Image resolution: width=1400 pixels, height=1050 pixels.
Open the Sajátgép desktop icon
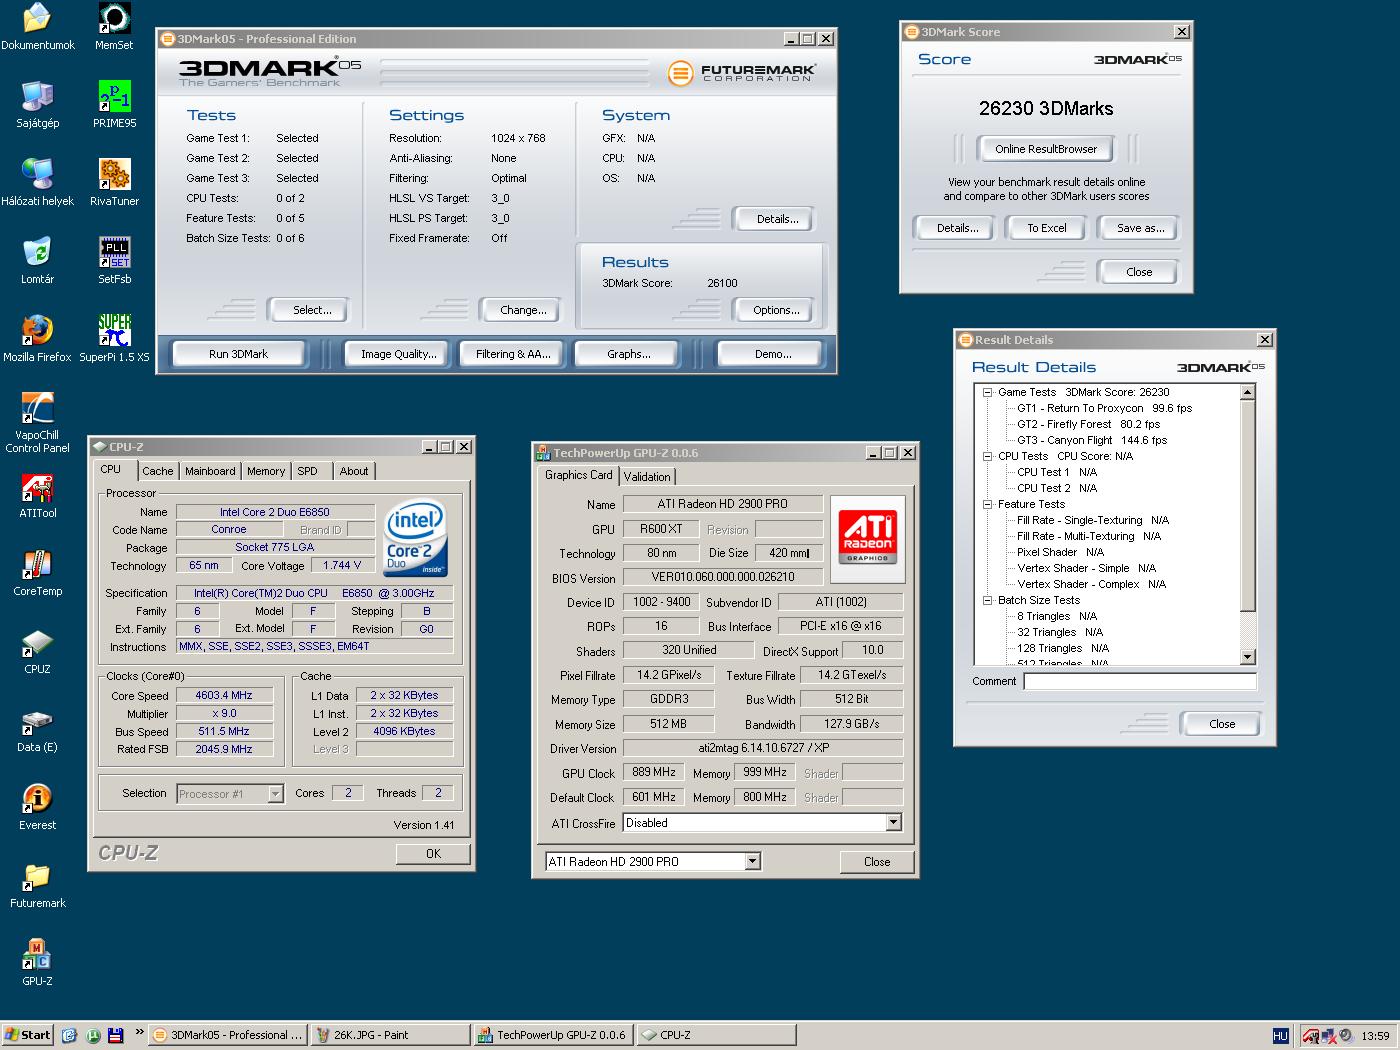pyautogui.click(x=37, y=105)
